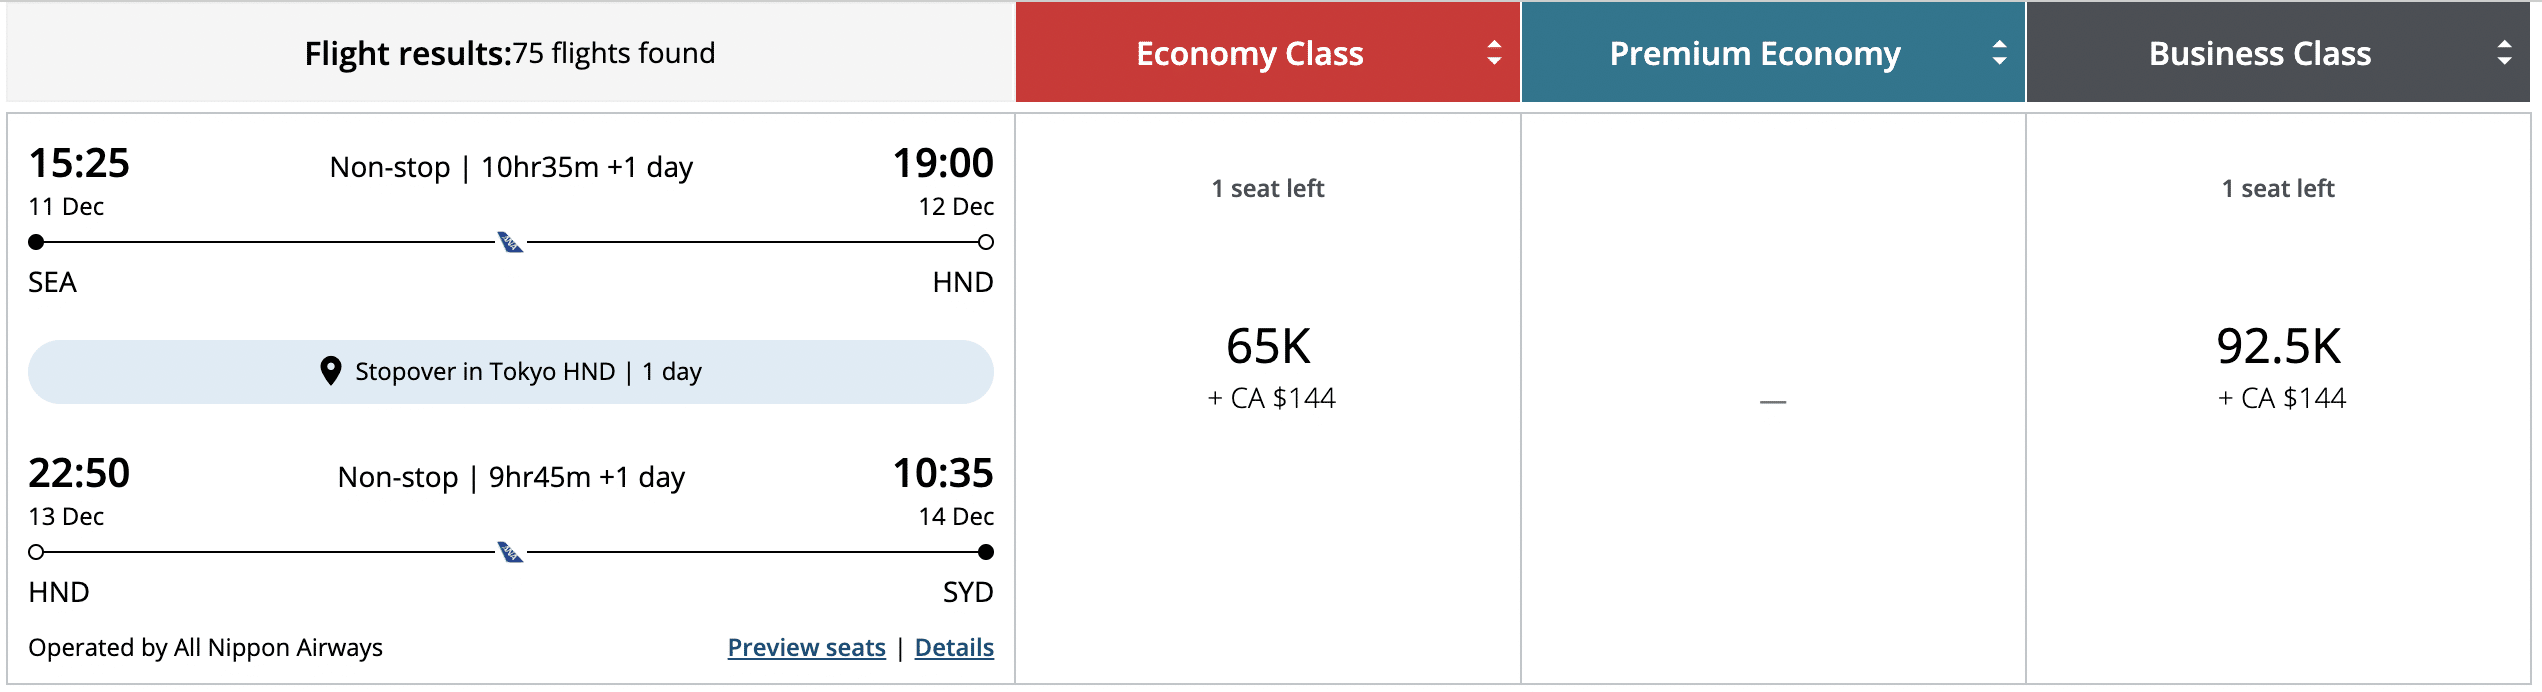Click the Stopover in Tokyo HND badge
Viewport: 2542px width, 692px height.
pos(510,370)
